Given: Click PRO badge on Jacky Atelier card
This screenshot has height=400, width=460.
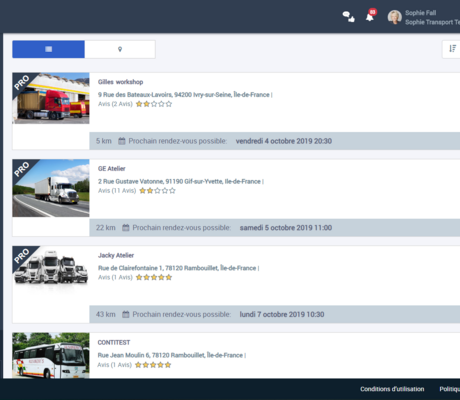Looking at the screenshot, I should pos(22,256).
